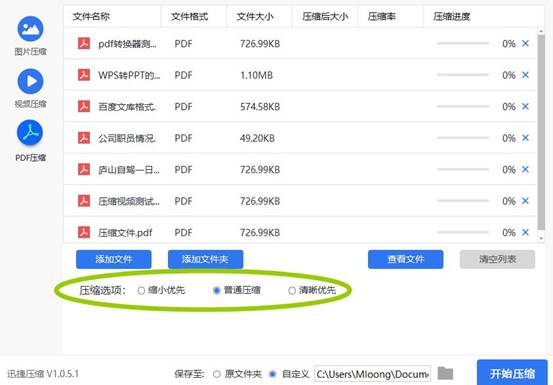Open the browse folder icon beside path
Screen dimensions: 553x385
point(445,373)
